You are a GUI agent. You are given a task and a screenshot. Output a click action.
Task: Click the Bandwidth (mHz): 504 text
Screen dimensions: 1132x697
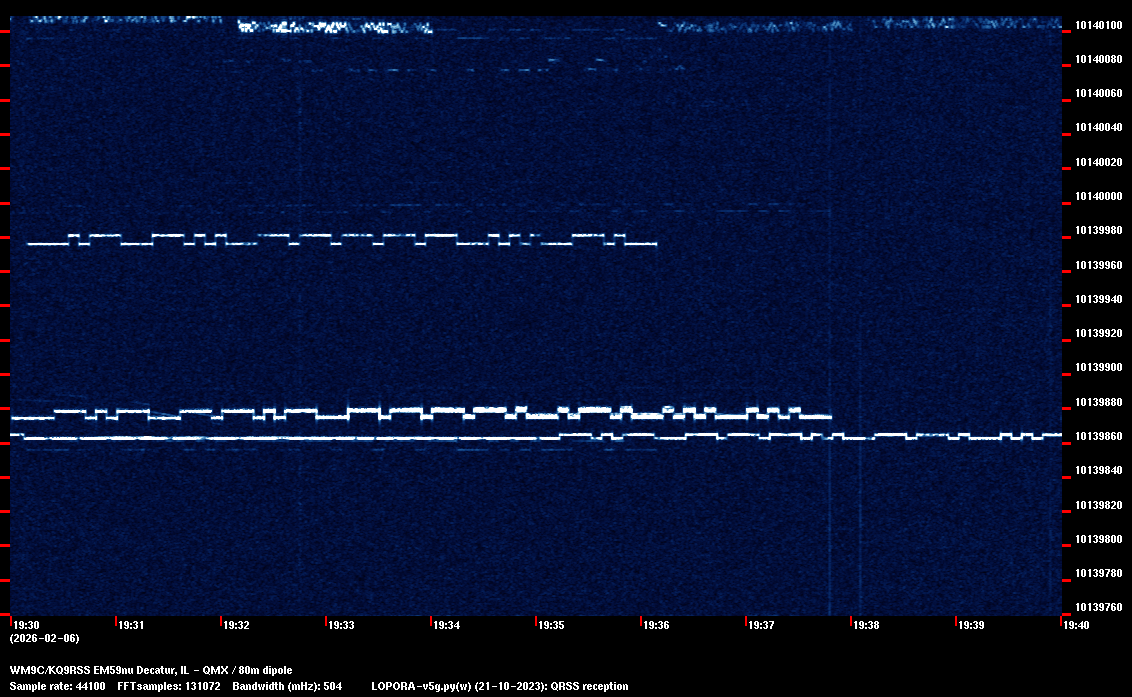[287, 686]
